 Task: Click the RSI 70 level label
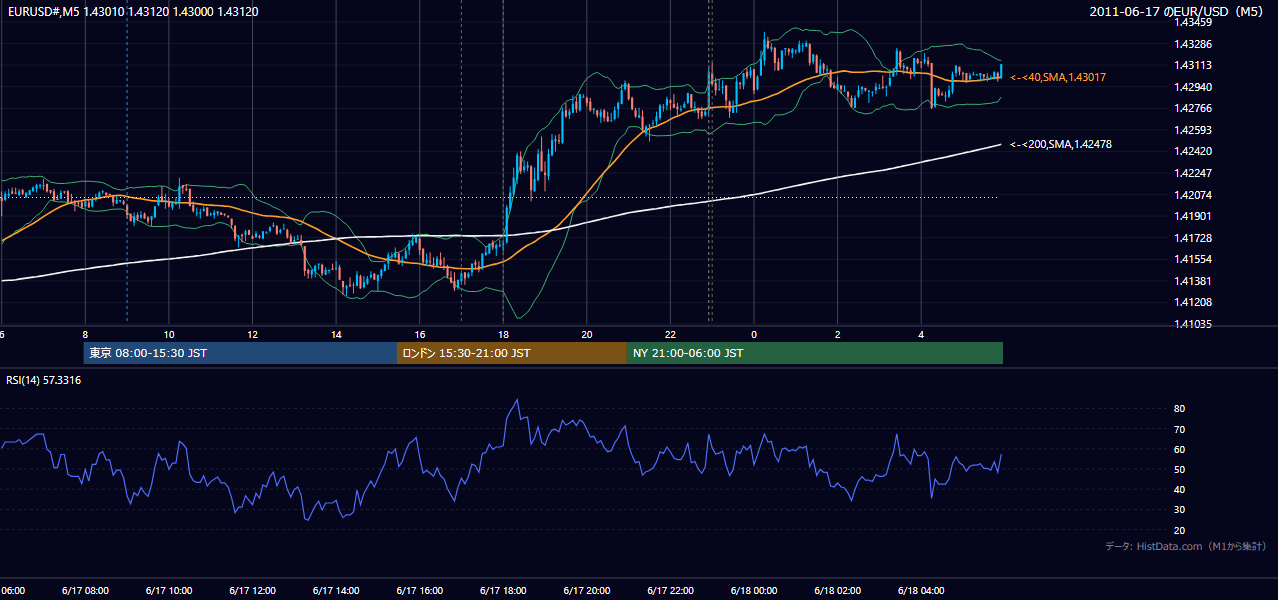click(x=1180, y=429)
